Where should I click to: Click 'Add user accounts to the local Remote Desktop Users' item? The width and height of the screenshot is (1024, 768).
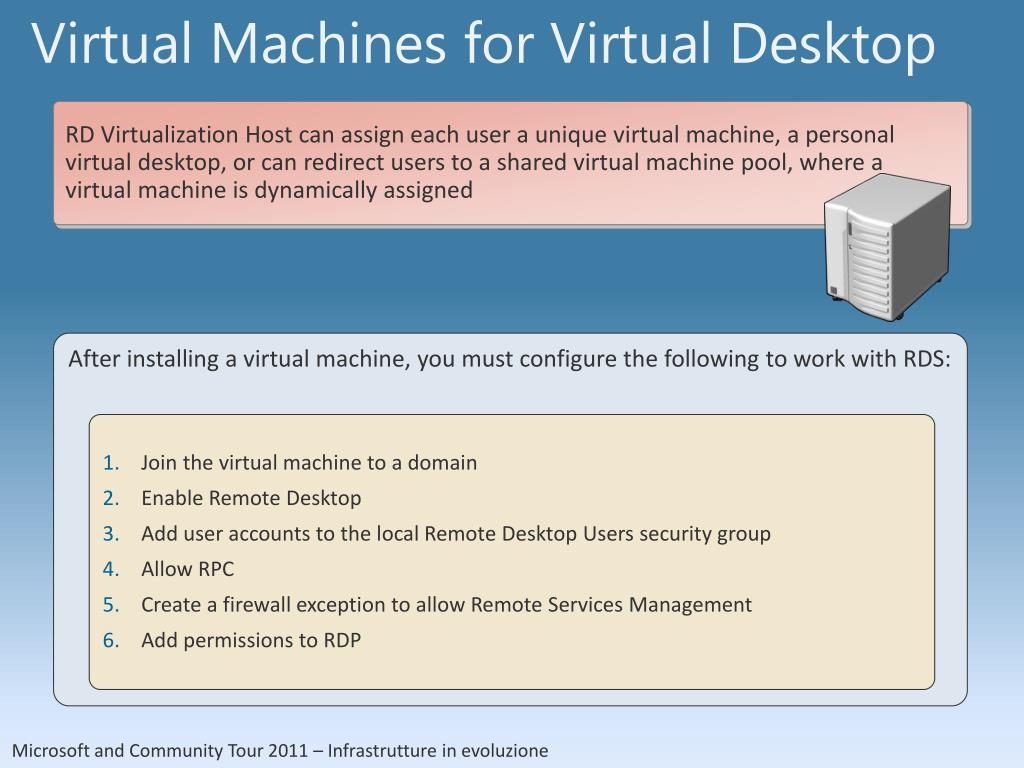[x=456, y=534]
